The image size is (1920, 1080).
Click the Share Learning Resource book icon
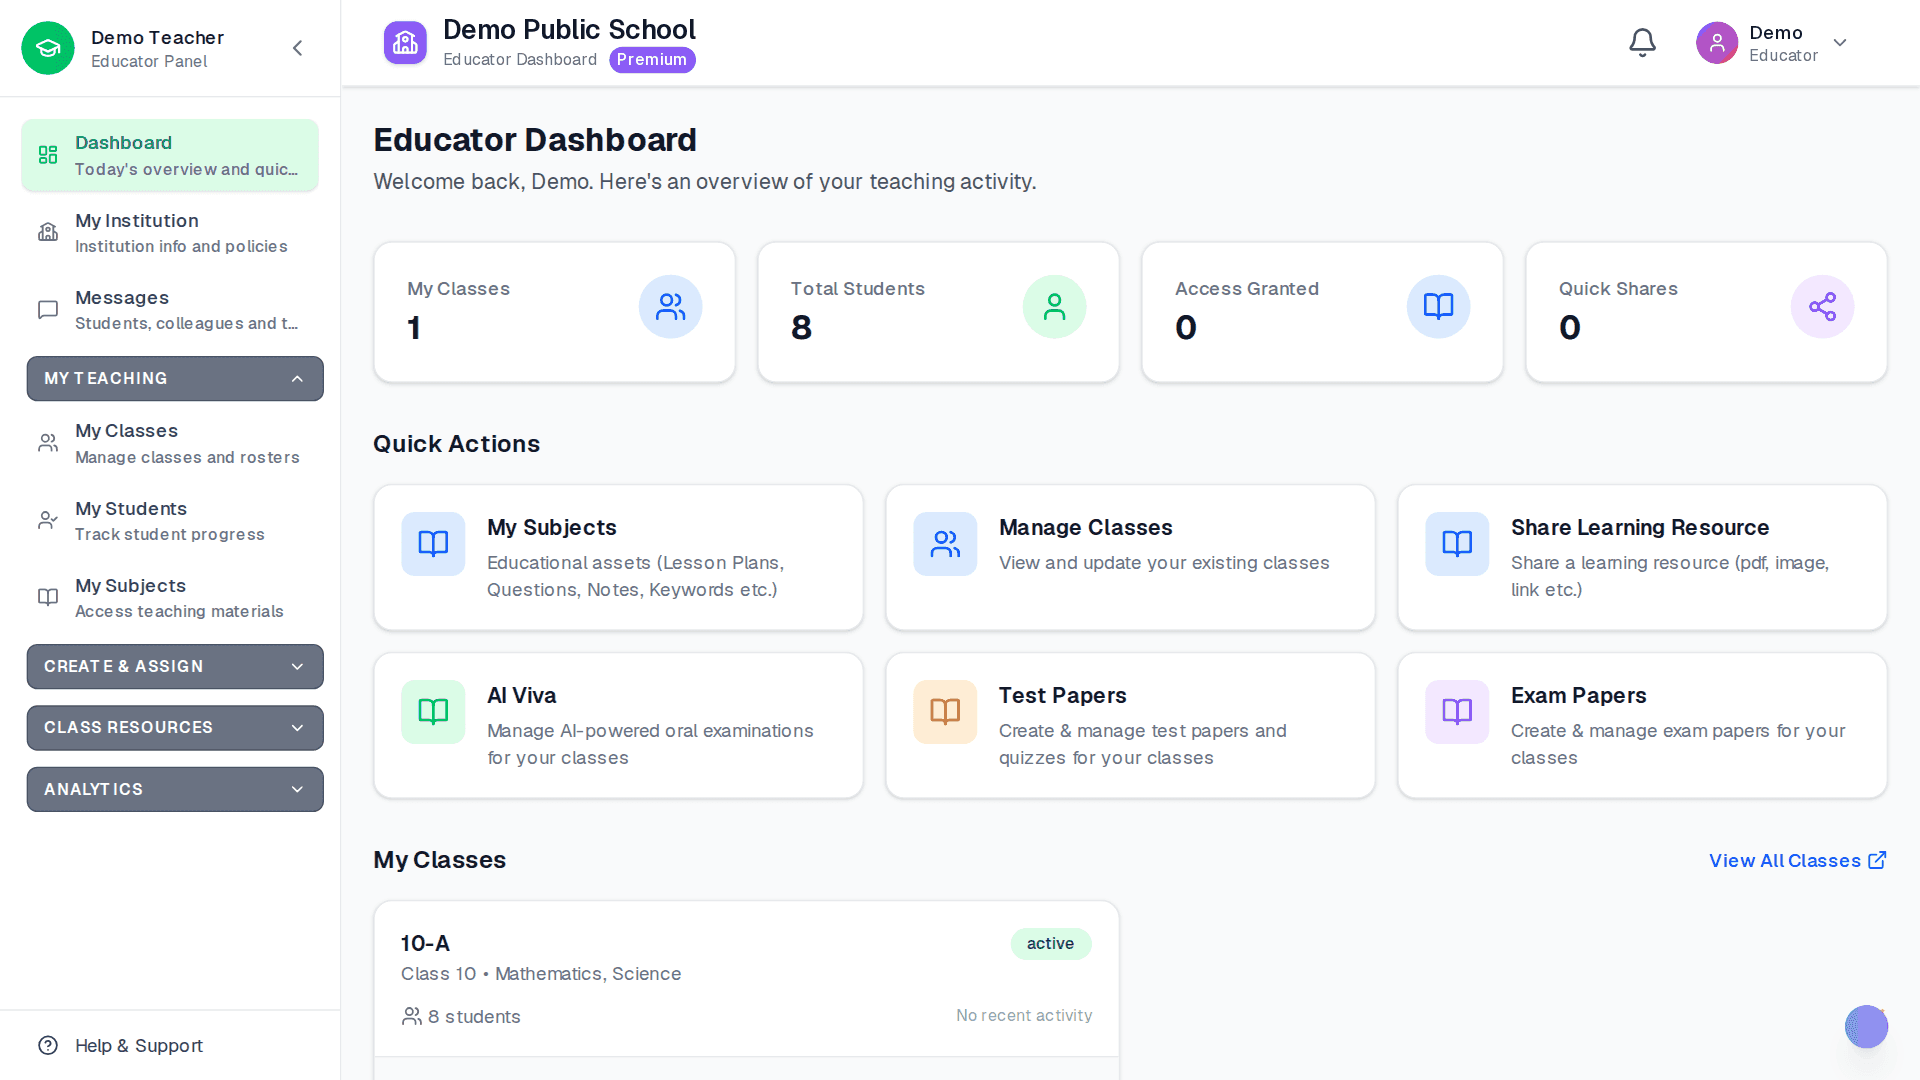pyautogui.click(x=1457, y=544)
